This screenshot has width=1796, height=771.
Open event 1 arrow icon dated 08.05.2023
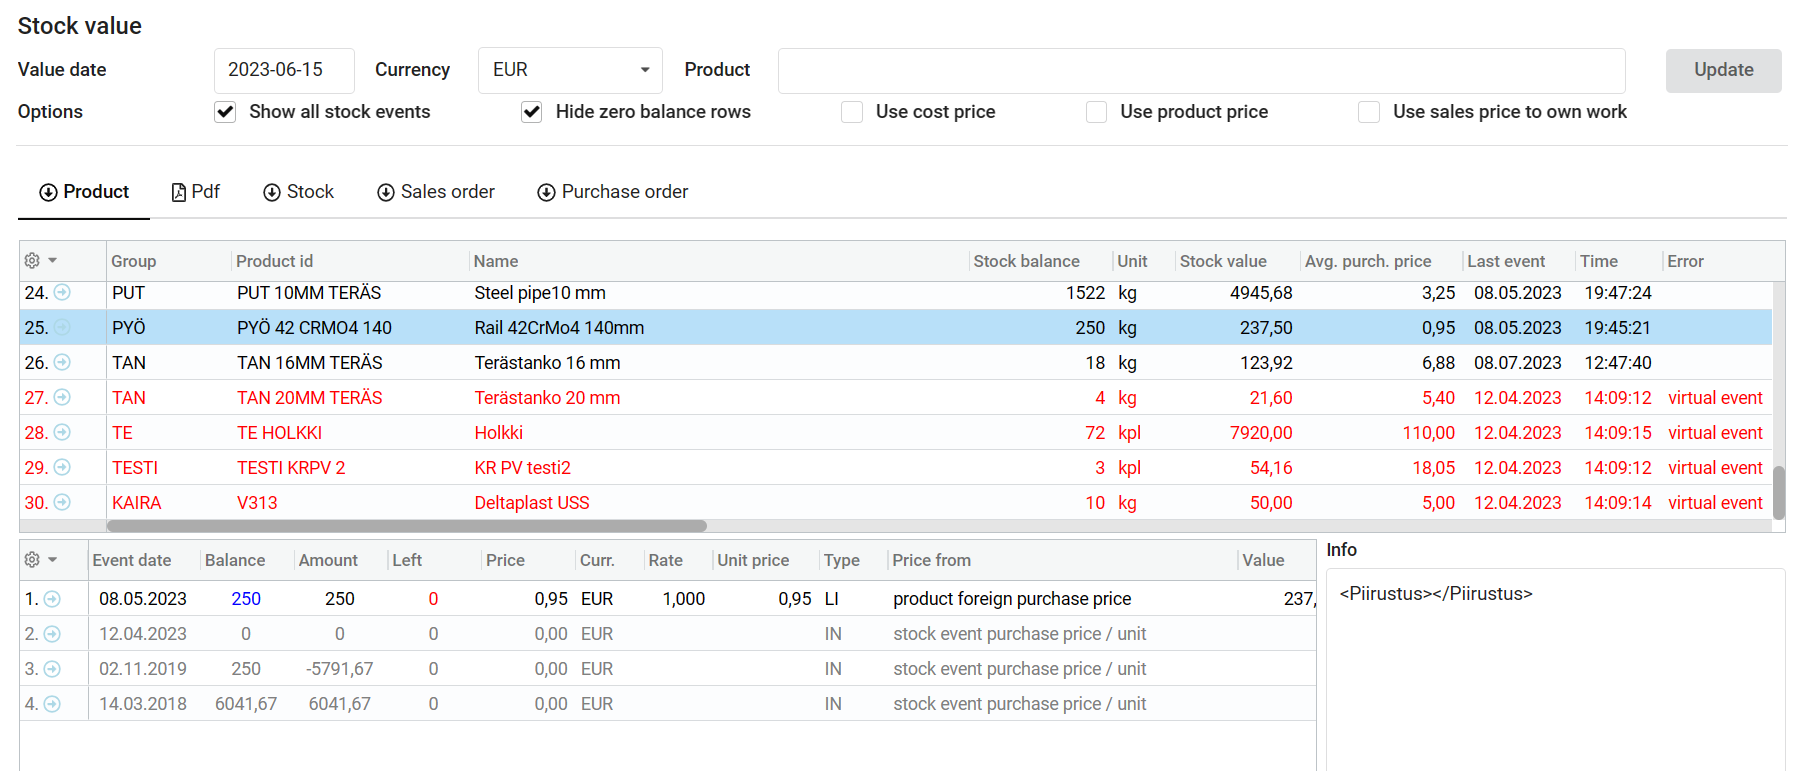click(x=52, y=599)
